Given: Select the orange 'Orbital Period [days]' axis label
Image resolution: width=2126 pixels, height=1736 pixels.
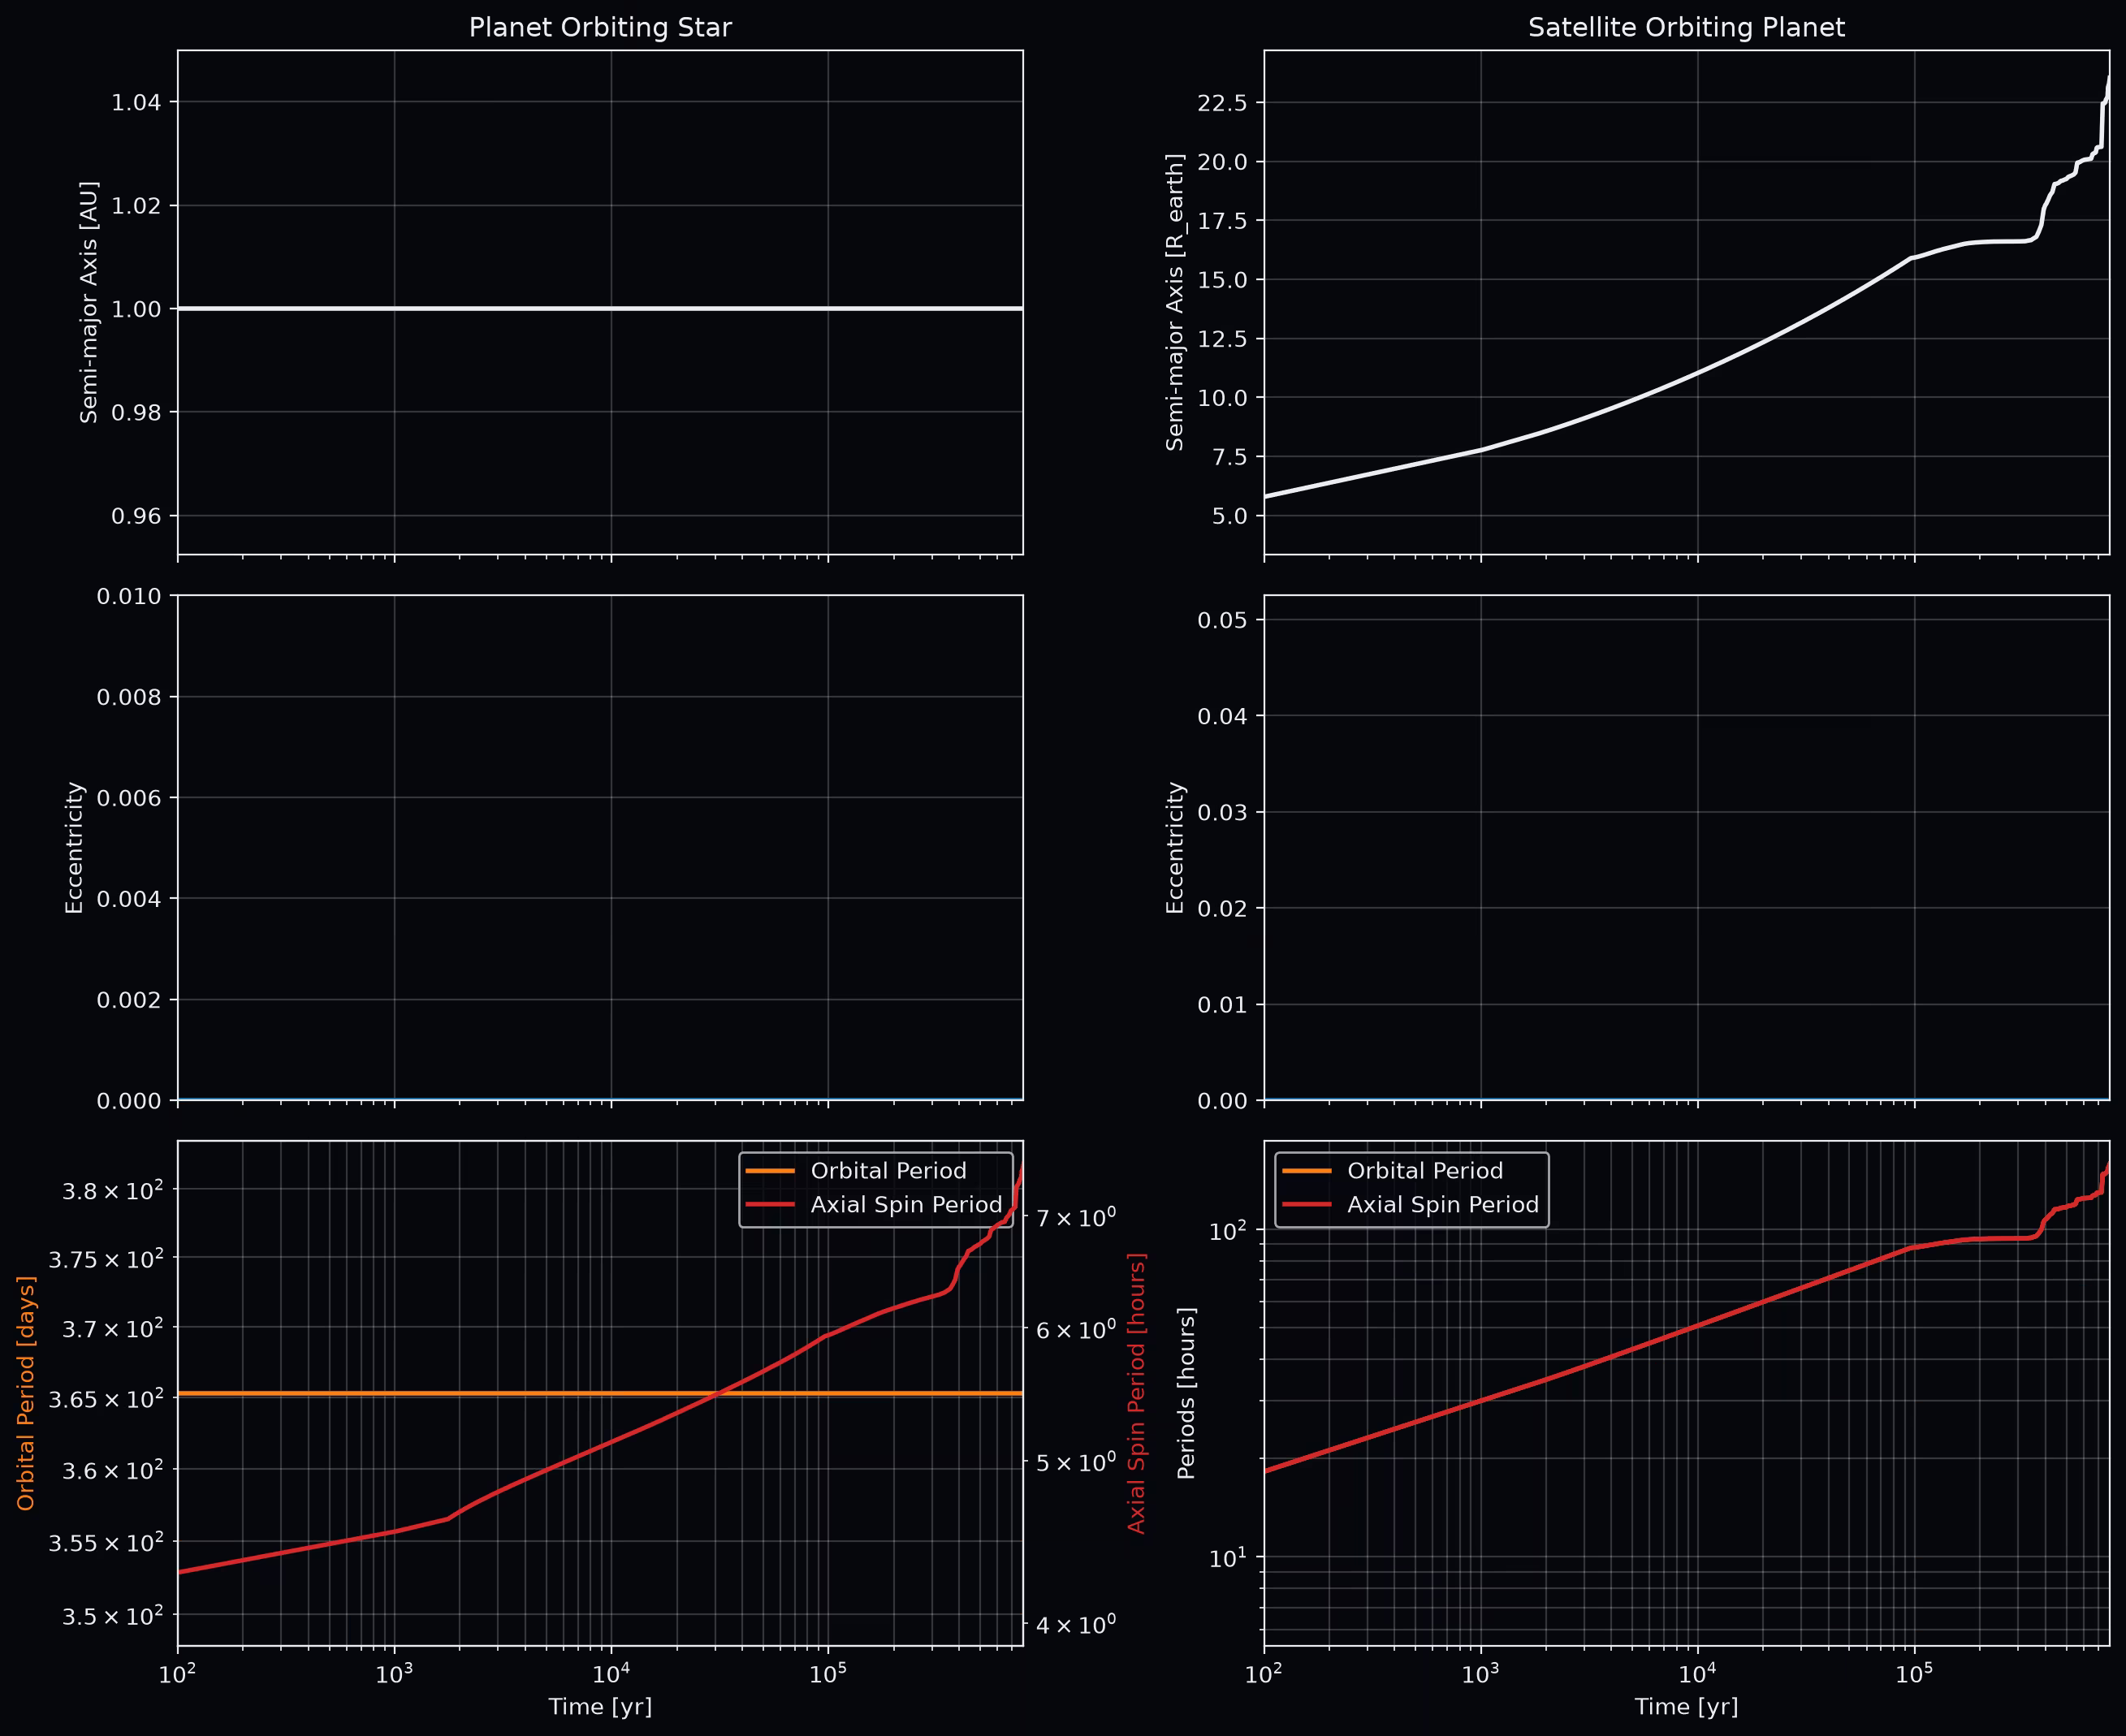Looking at the screenshot, I should click(27, 1393).
